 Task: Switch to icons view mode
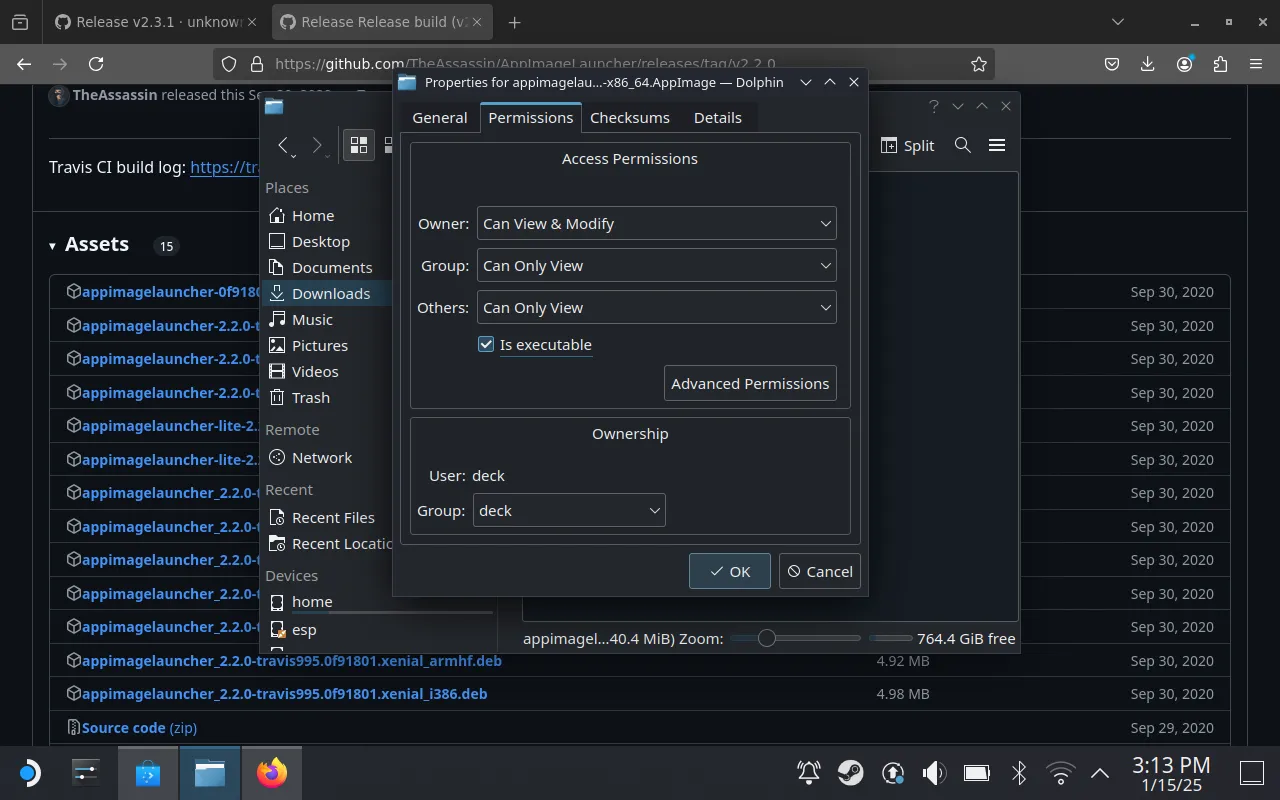(x=358, y=144)
